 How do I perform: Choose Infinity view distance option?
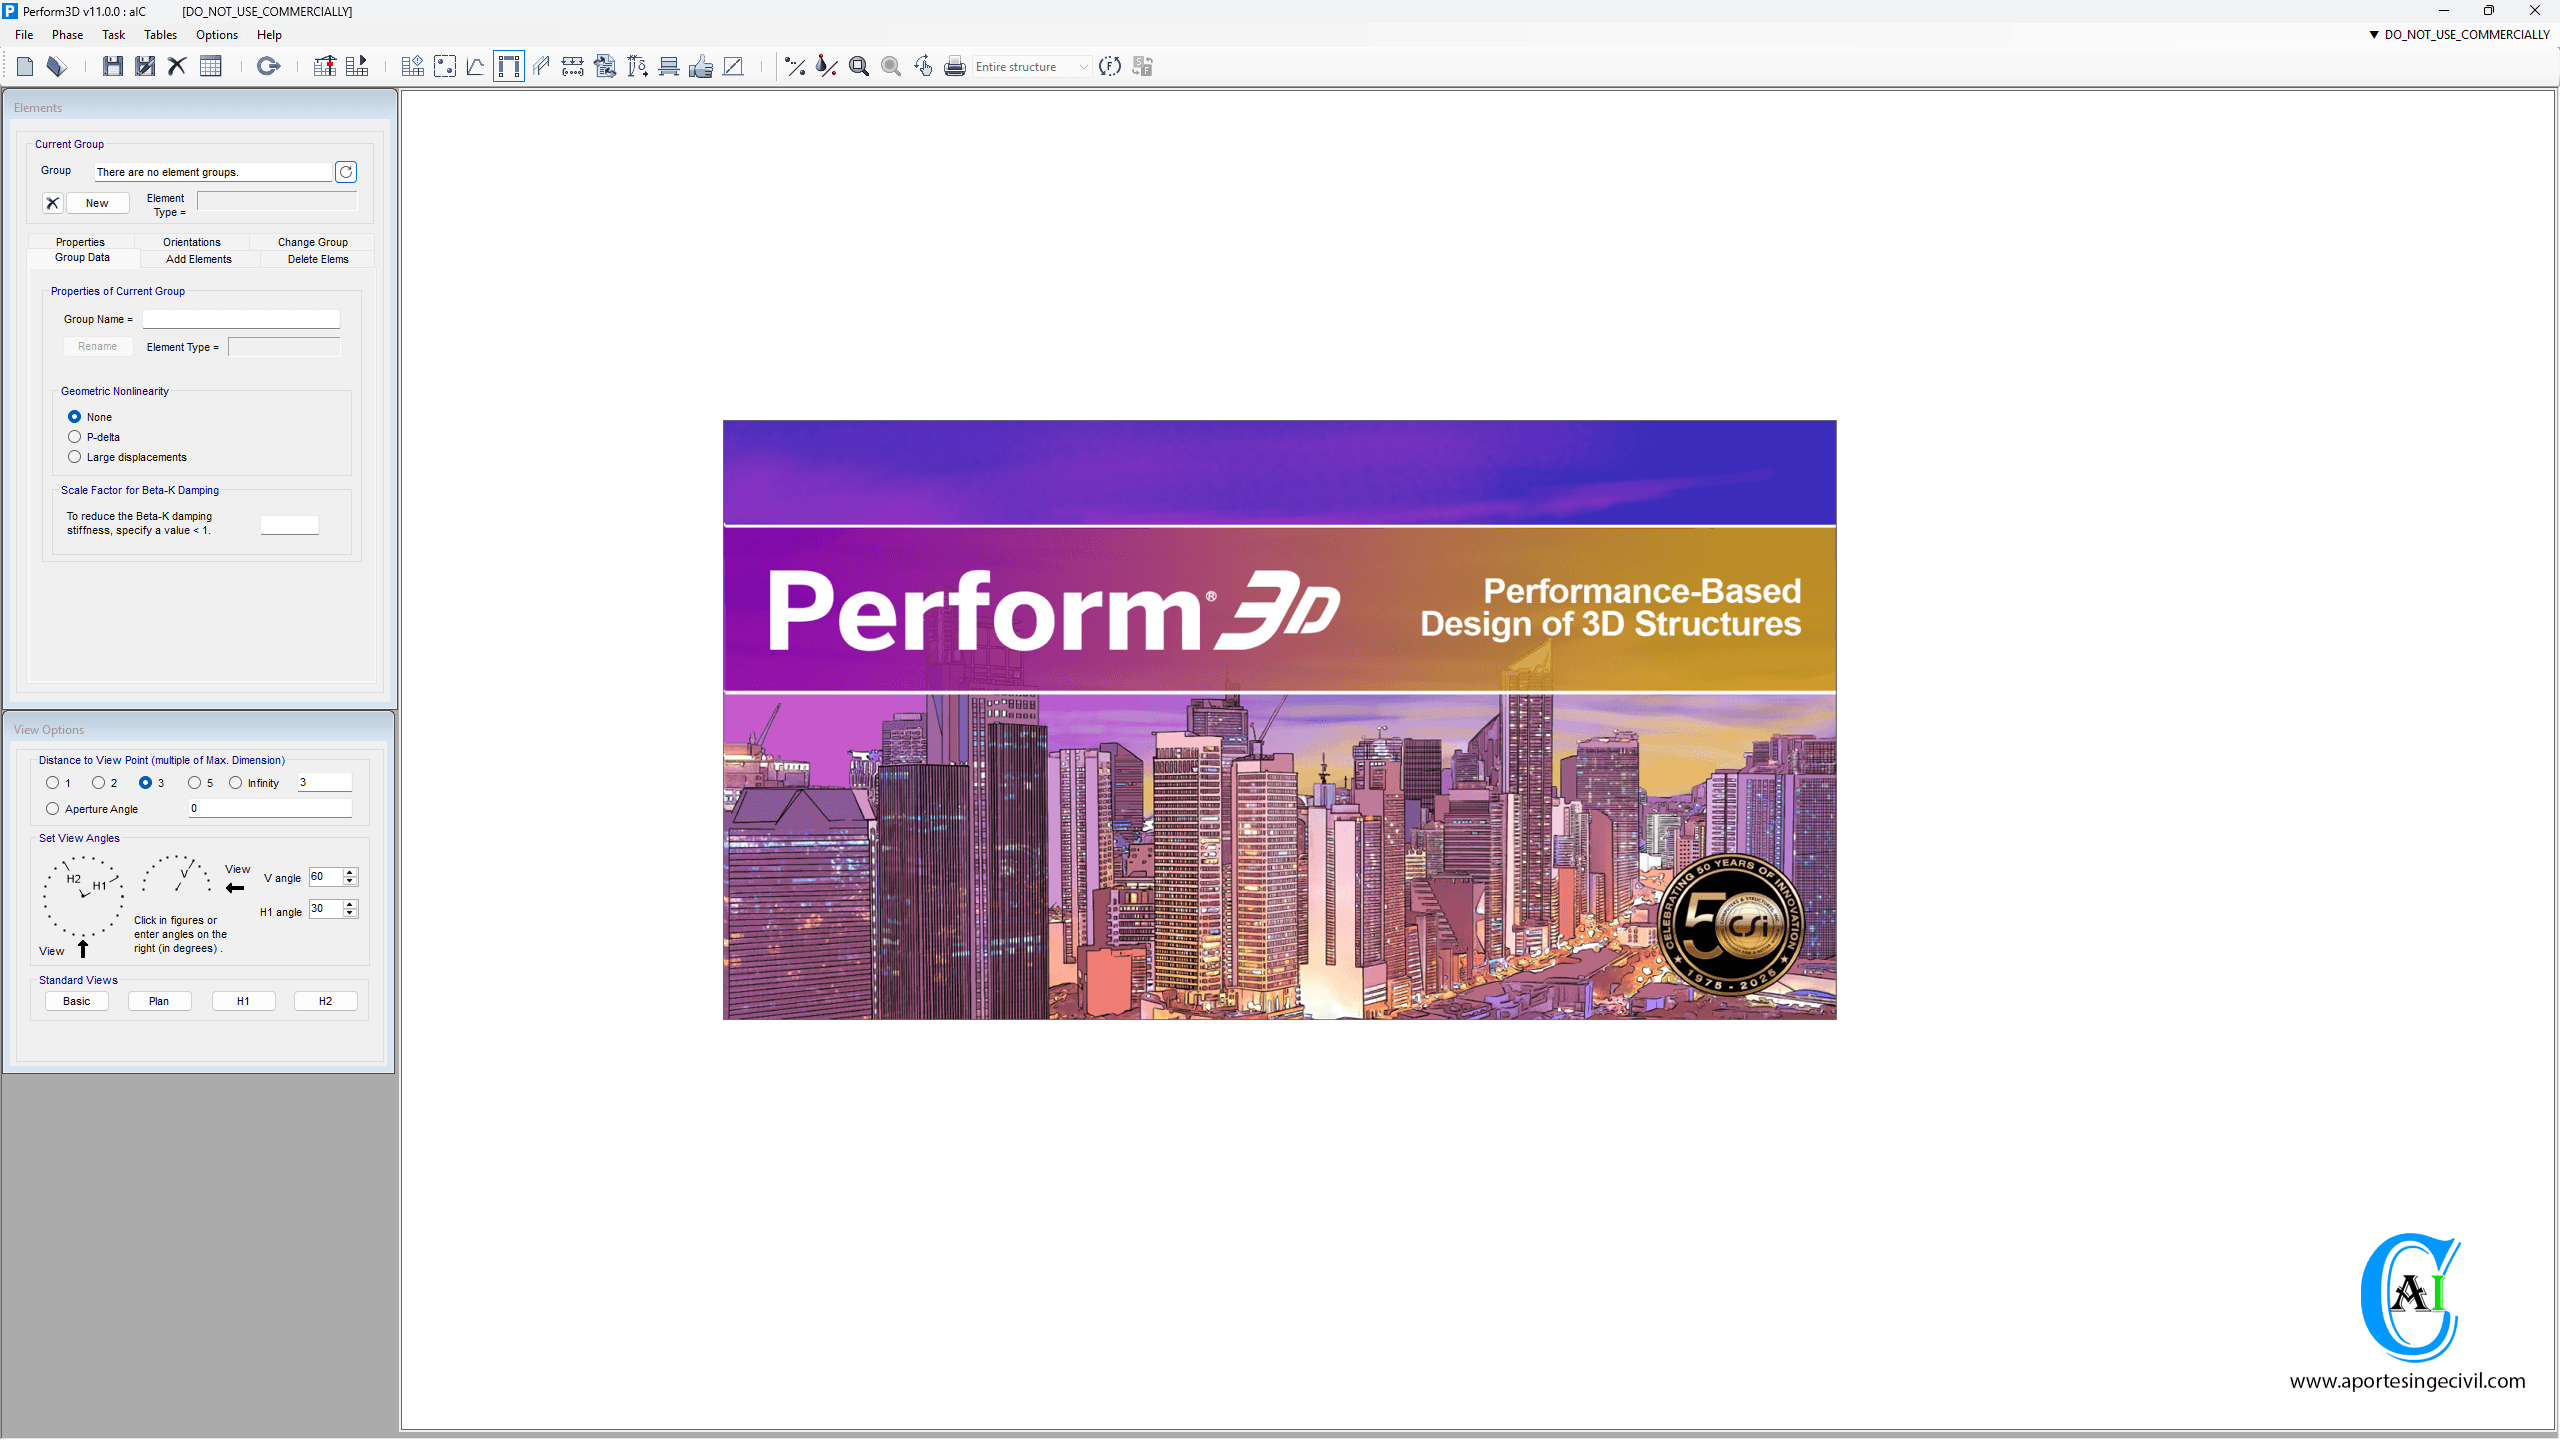click(x=236, y=783)
